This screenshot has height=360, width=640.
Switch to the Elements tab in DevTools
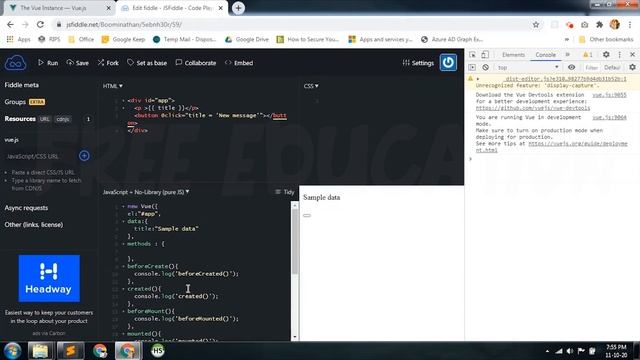pyautogui.click(x=513, y=55)
